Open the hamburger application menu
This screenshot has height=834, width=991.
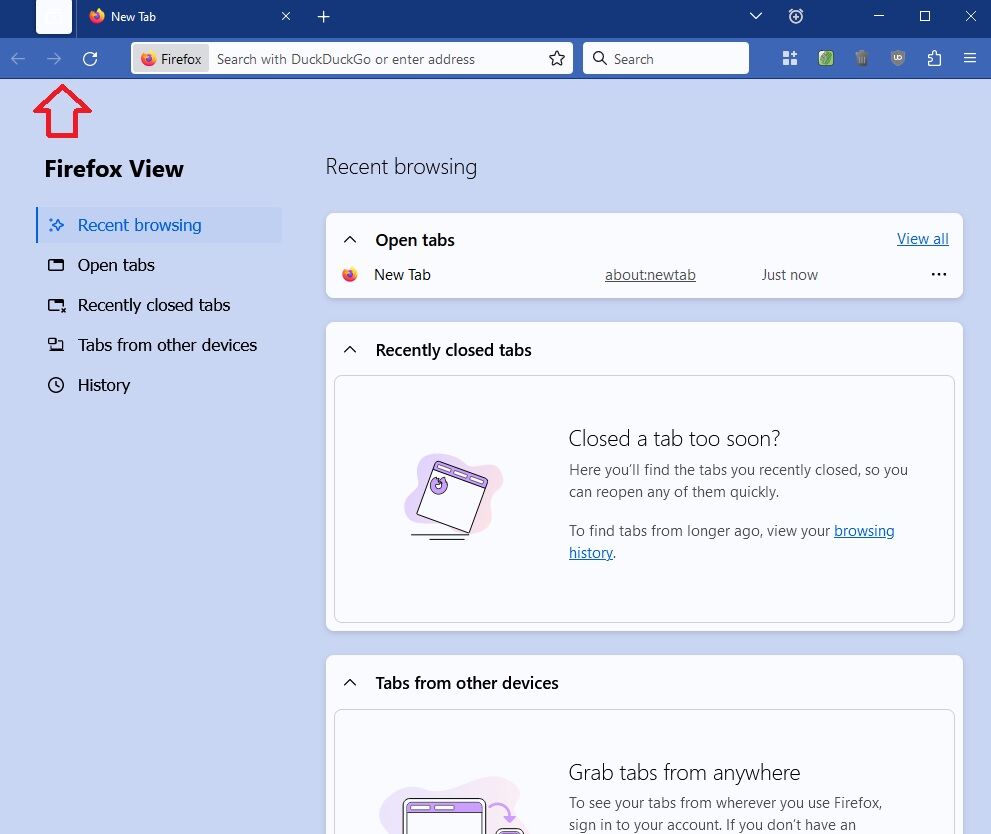coord(970,58)
